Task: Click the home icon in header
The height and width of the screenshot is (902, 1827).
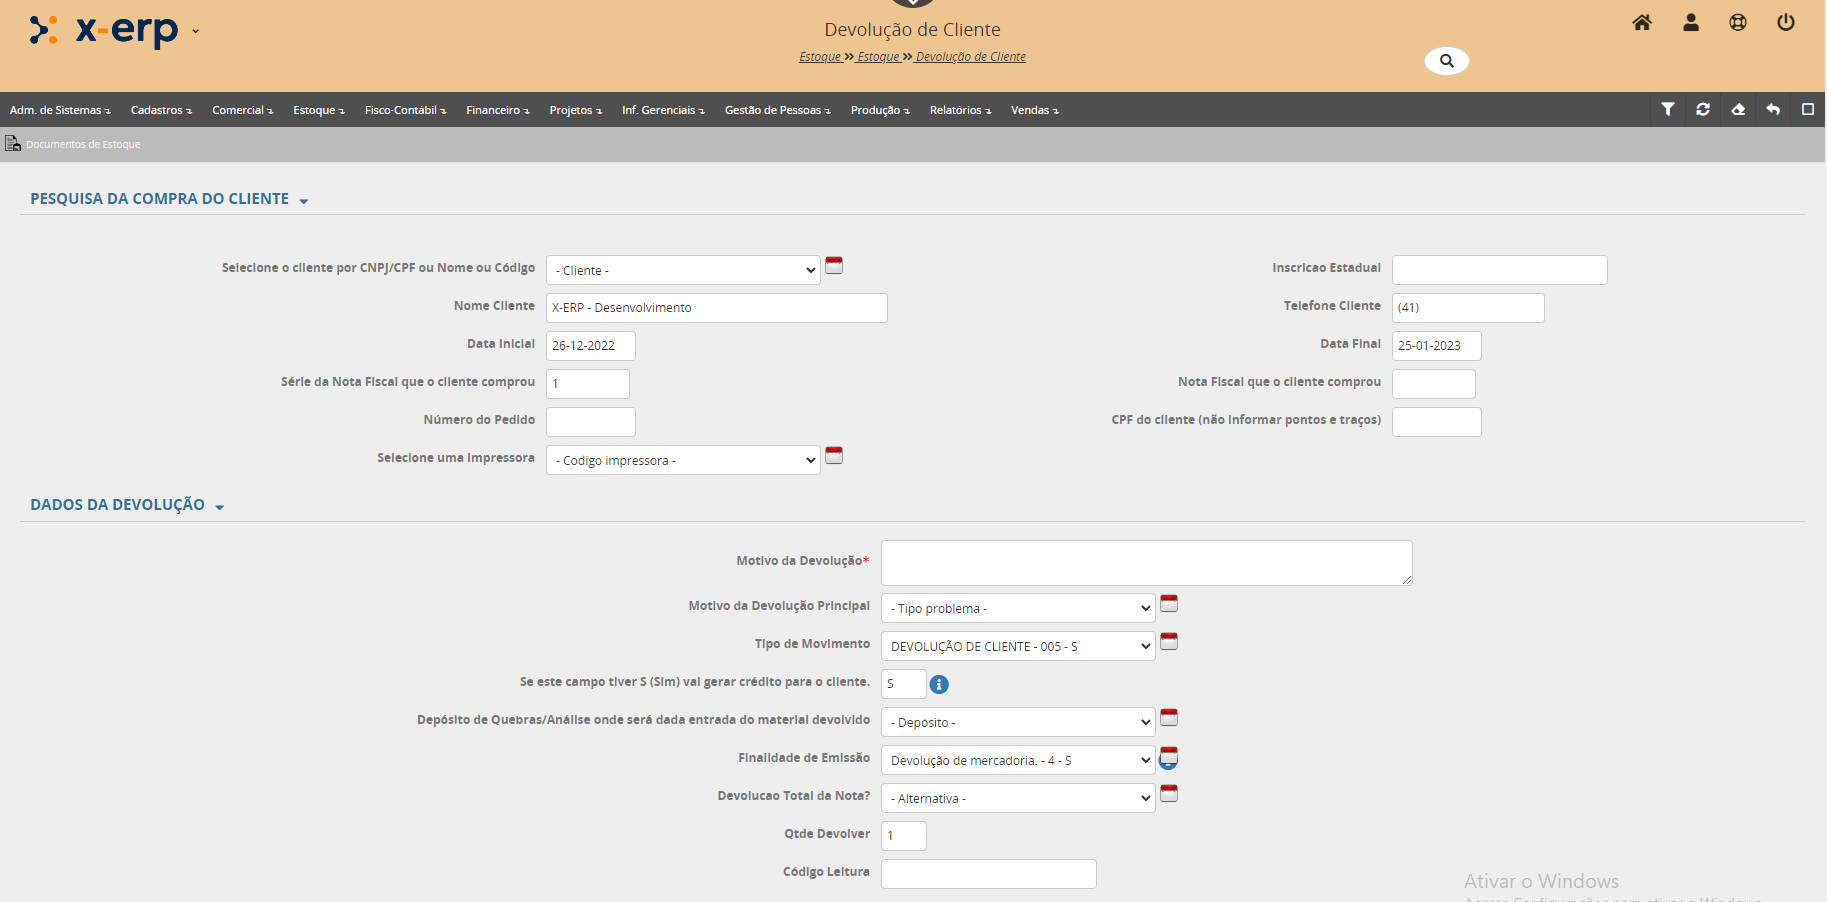Action: [x=1642, y=23]
